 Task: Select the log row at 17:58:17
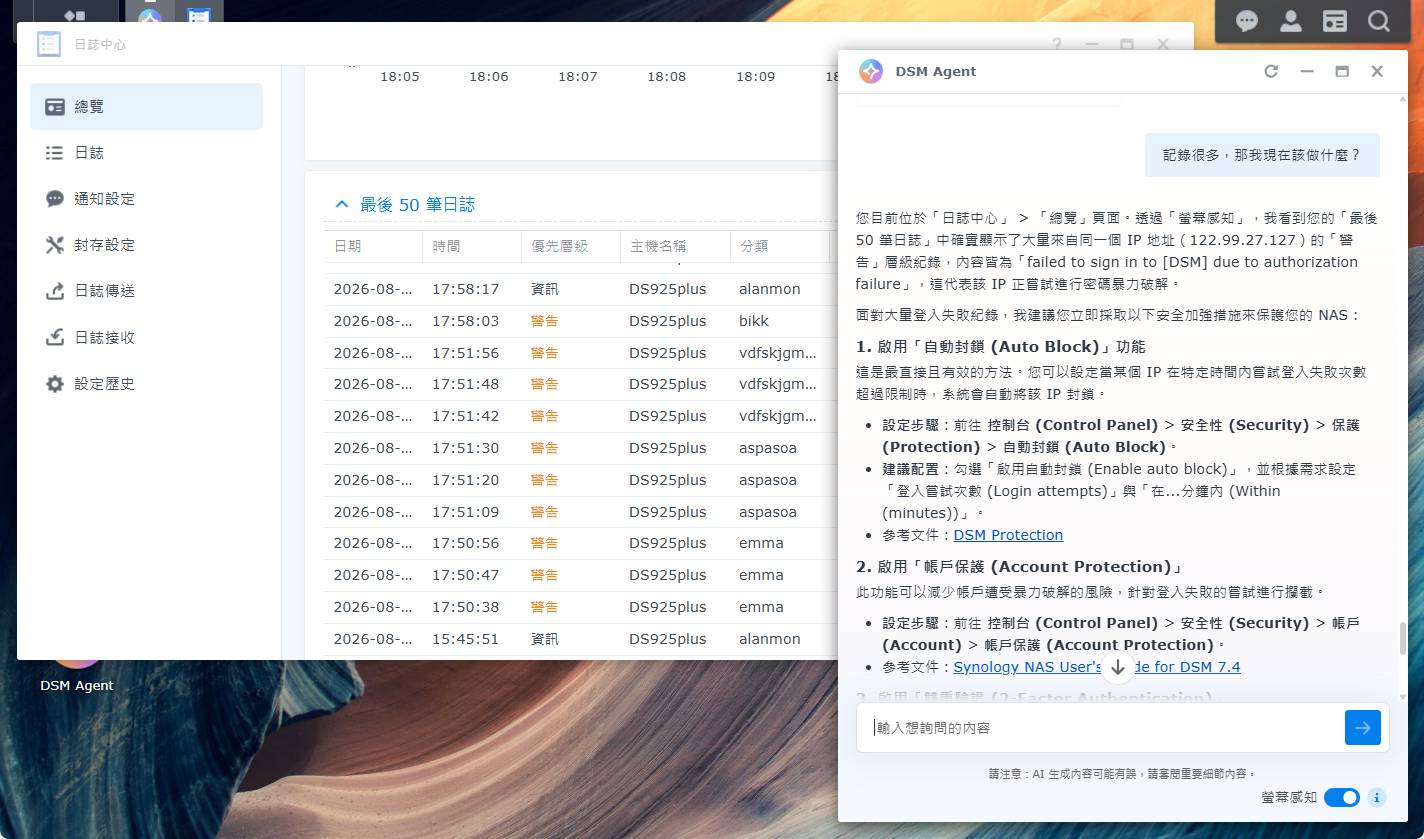click(580, 289)
